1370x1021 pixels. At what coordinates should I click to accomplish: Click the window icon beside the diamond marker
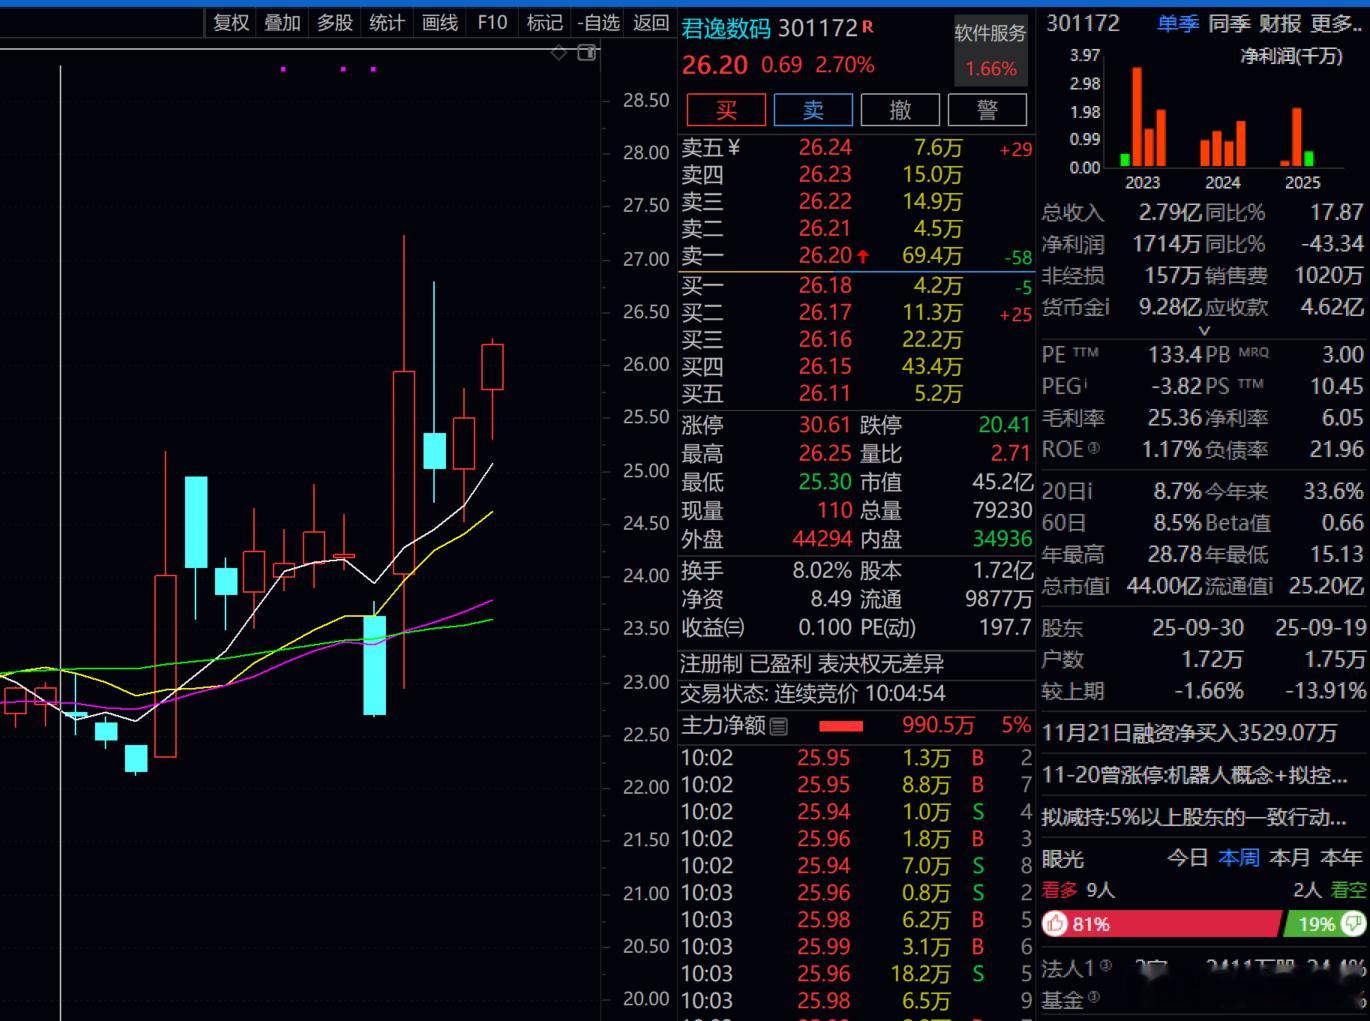pyautogui.click(x=587, y=52)
